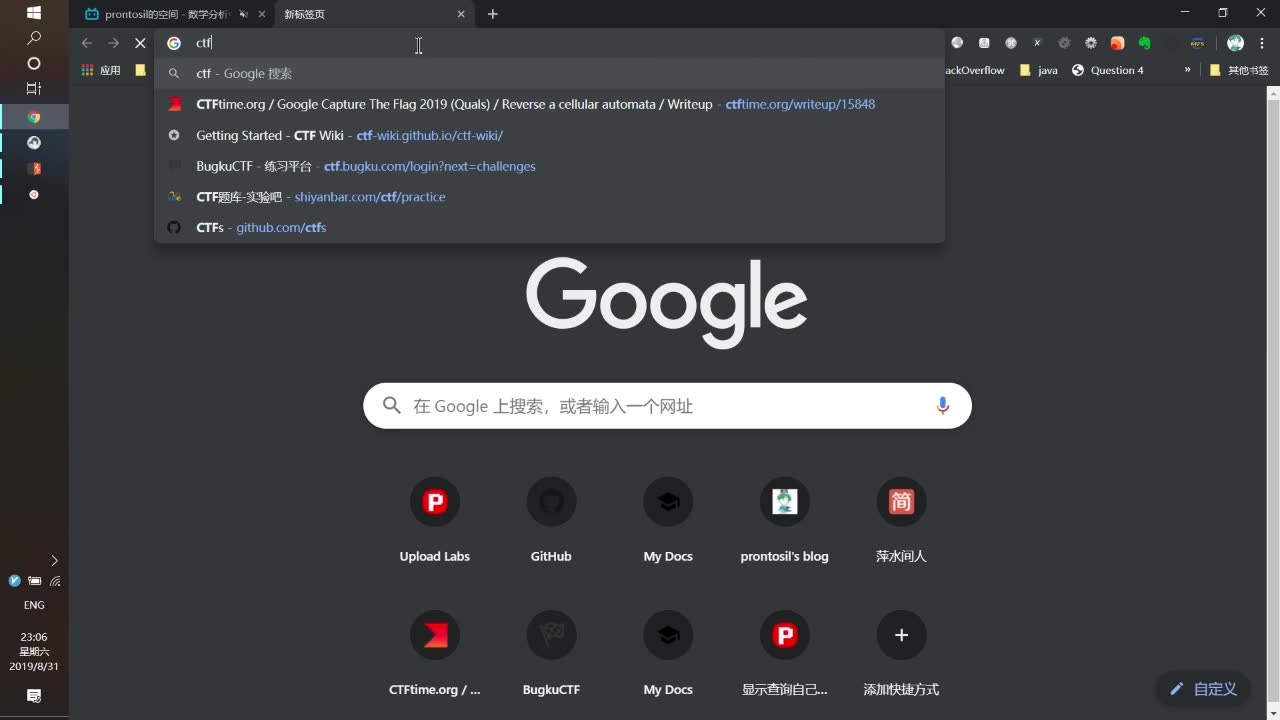The width and height of the screenshot is (1280, 720).
Task: Open the Upload Labs shortcut
Action: point(434,521)
